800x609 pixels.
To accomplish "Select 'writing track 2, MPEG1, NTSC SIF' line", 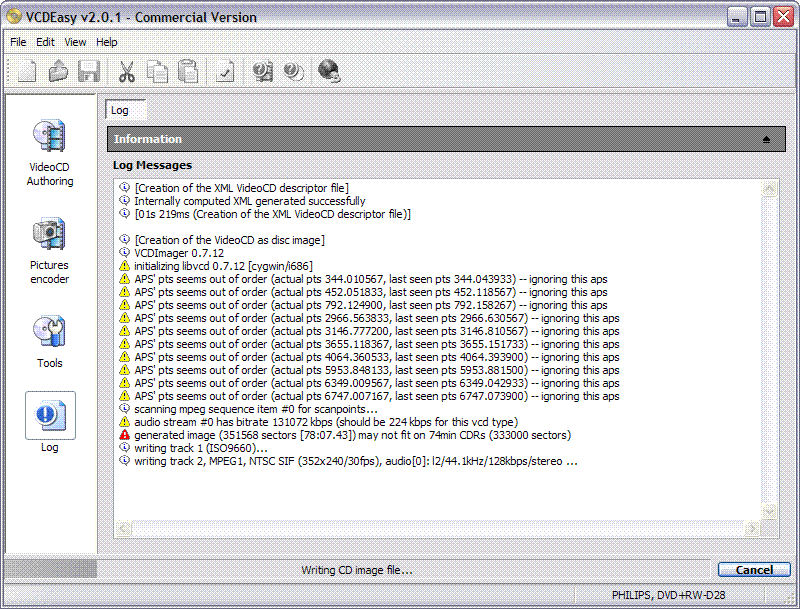I will pos(356,461).
